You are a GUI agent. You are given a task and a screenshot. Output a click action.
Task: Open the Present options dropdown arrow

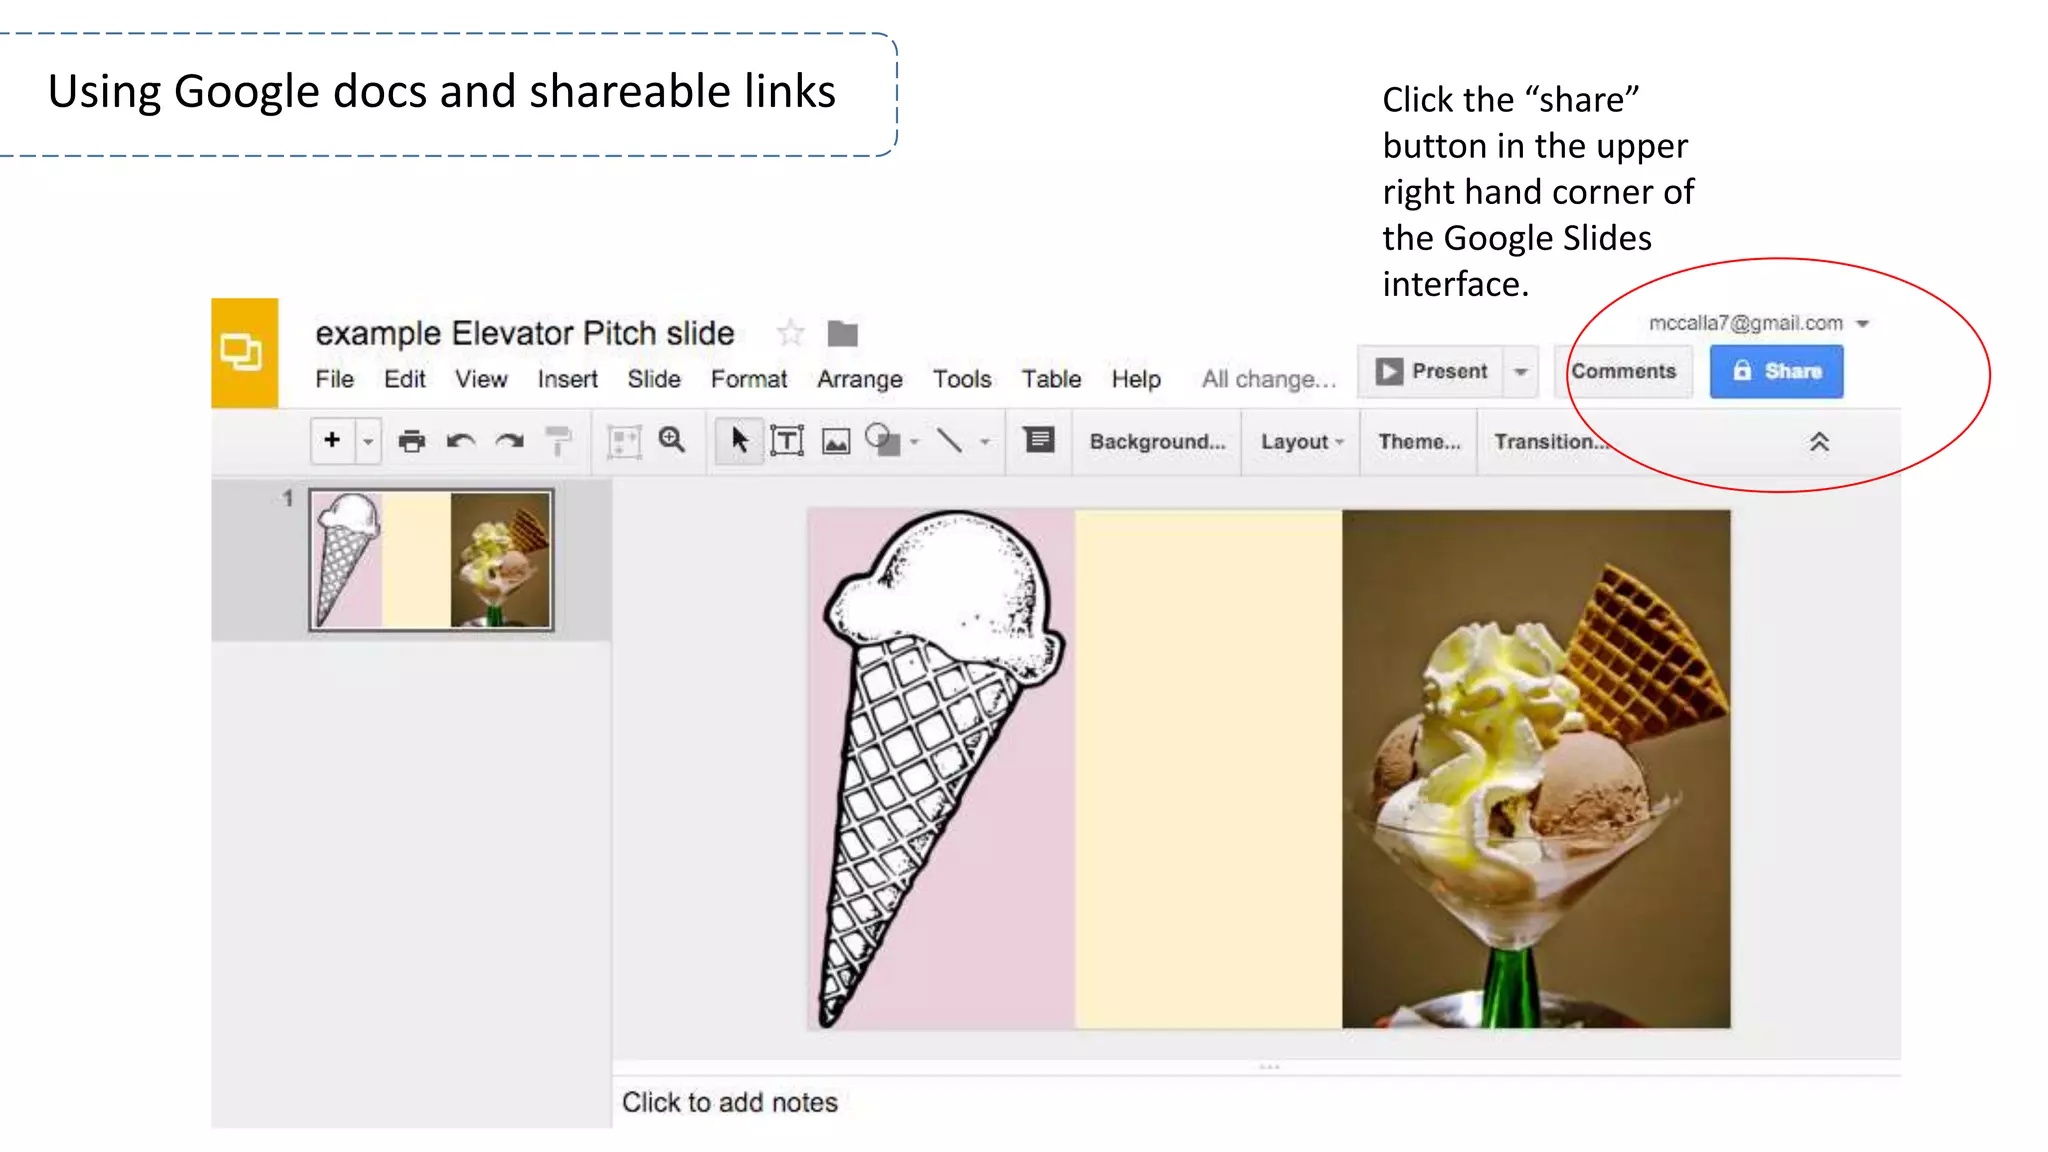(1520, 372)
